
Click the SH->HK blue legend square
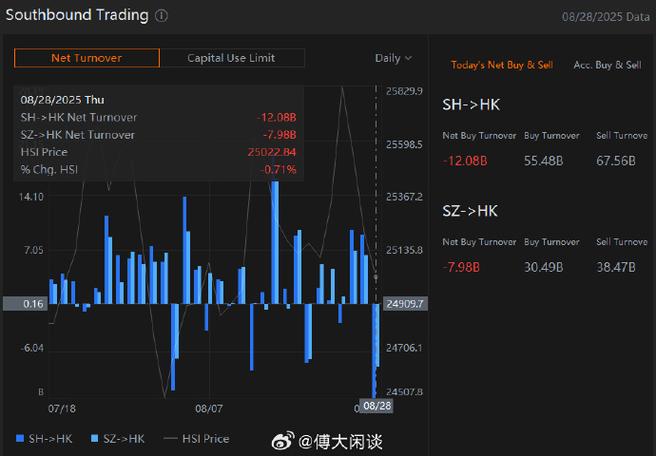[20, 438]
